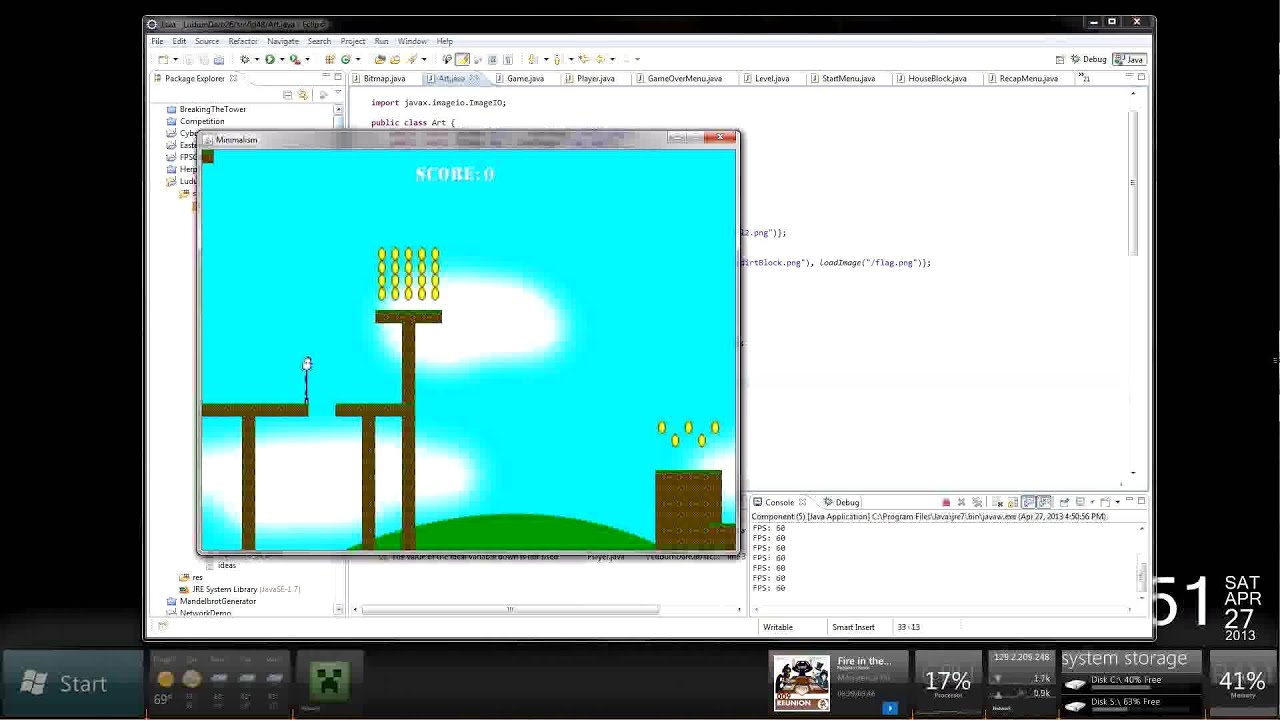Click the Pin Console icon
This screenshot has width=1280, height=720.
coord(1065,502)
